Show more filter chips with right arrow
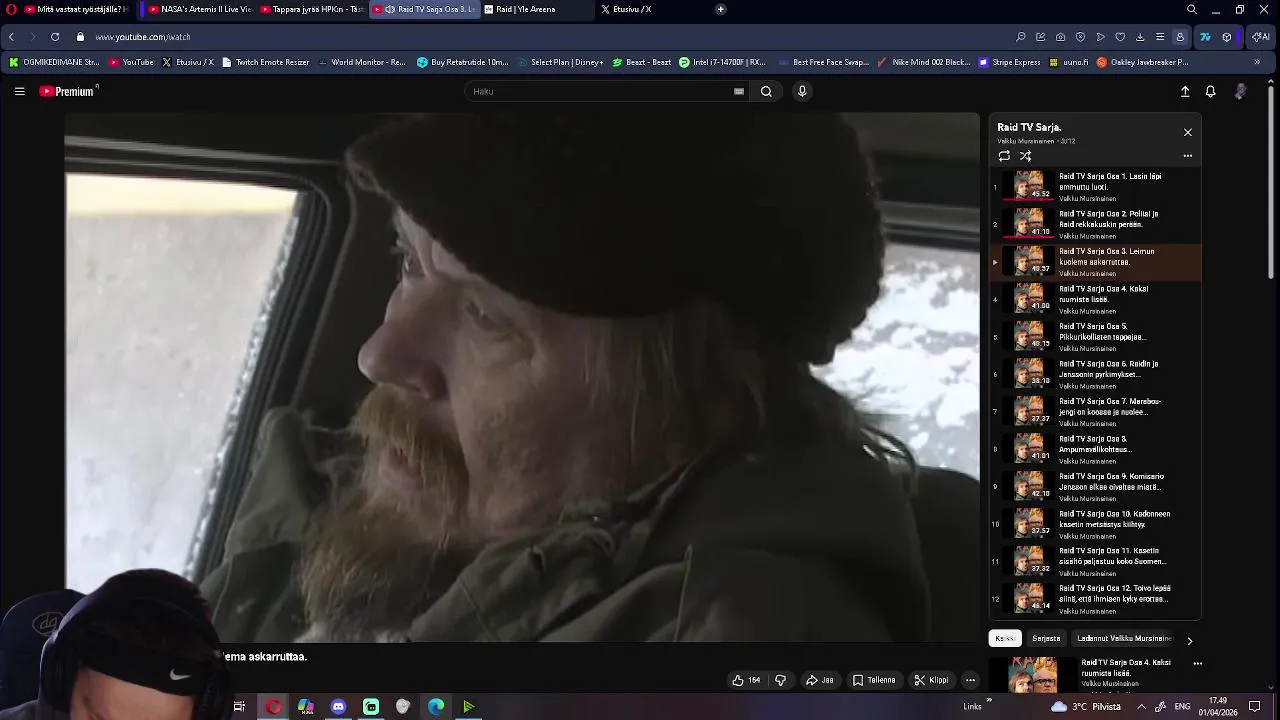Viewport: 1280px width, 720px height. tap(1189, 640)
